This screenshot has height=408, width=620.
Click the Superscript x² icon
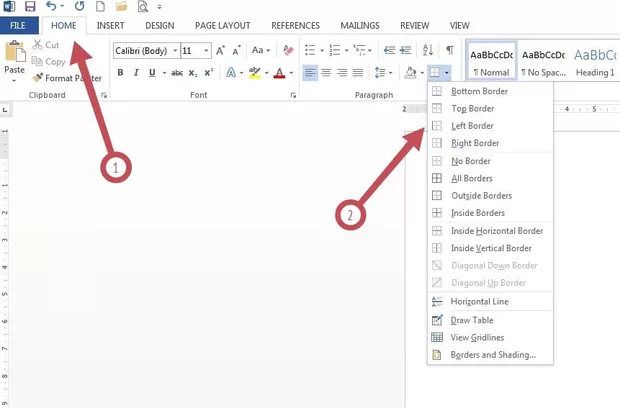208,73
